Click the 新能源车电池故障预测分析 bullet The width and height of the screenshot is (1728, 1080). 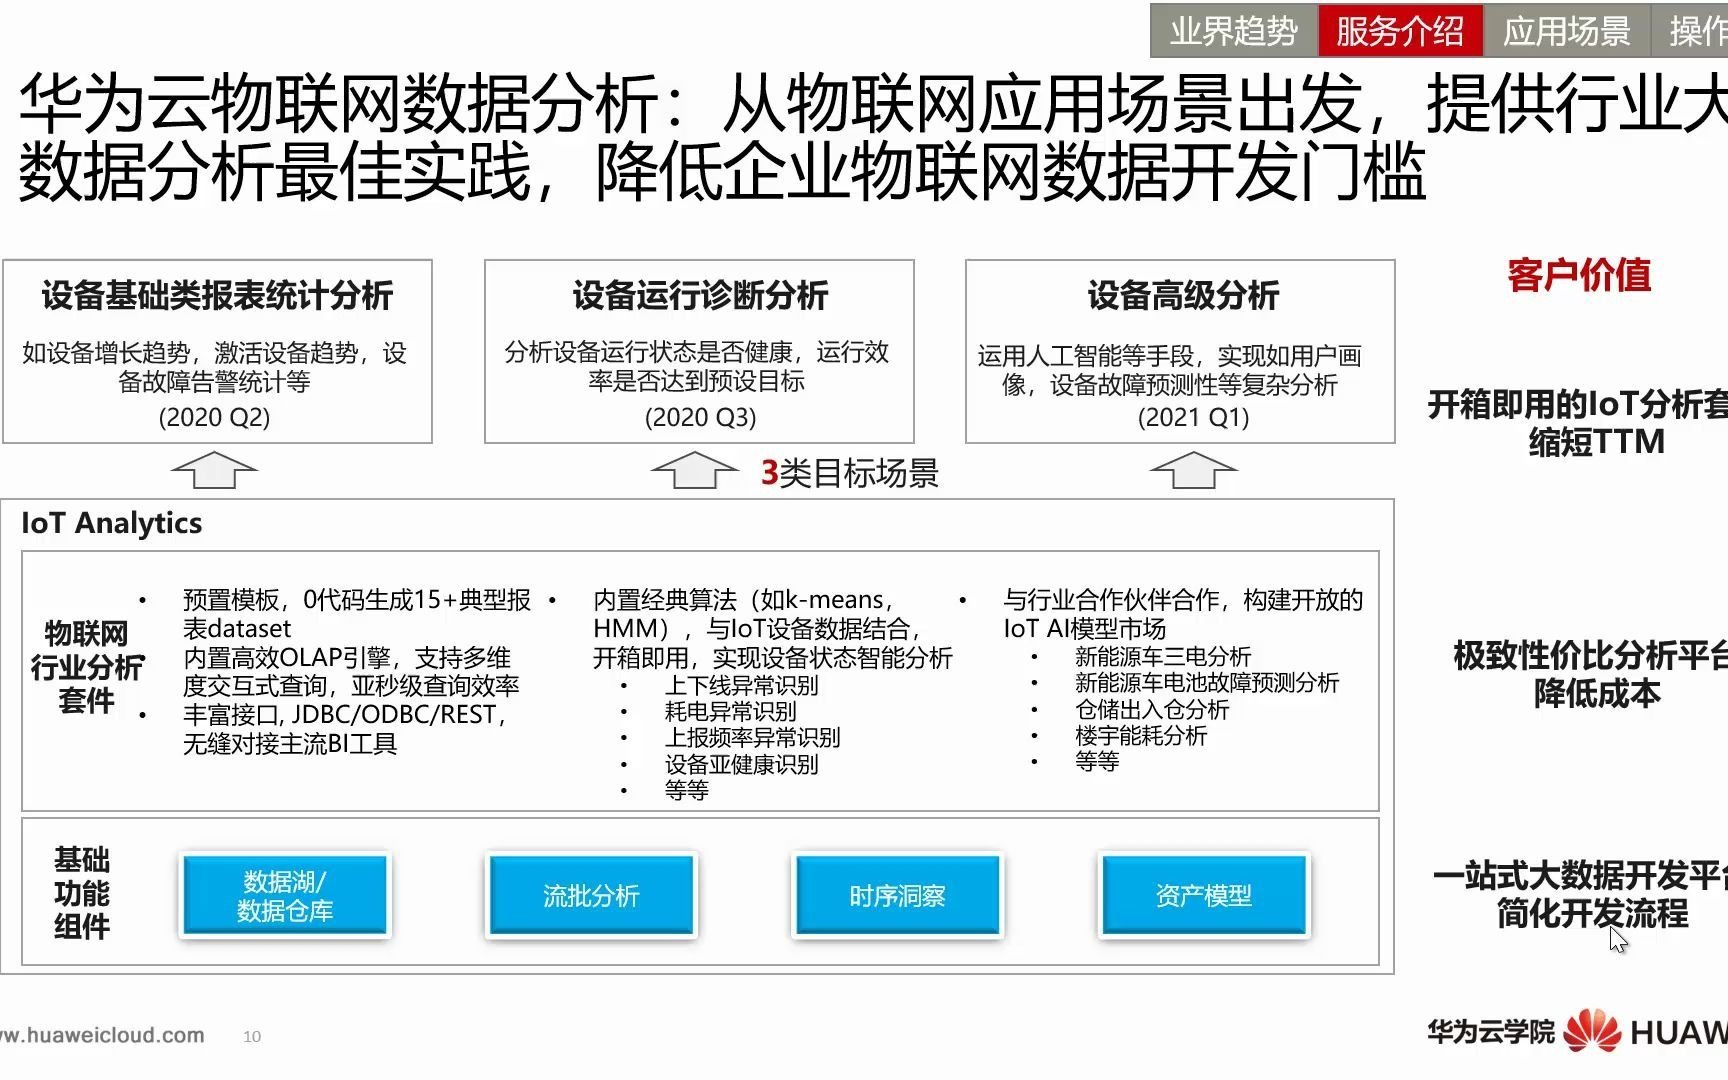[x=1207, y=682]
